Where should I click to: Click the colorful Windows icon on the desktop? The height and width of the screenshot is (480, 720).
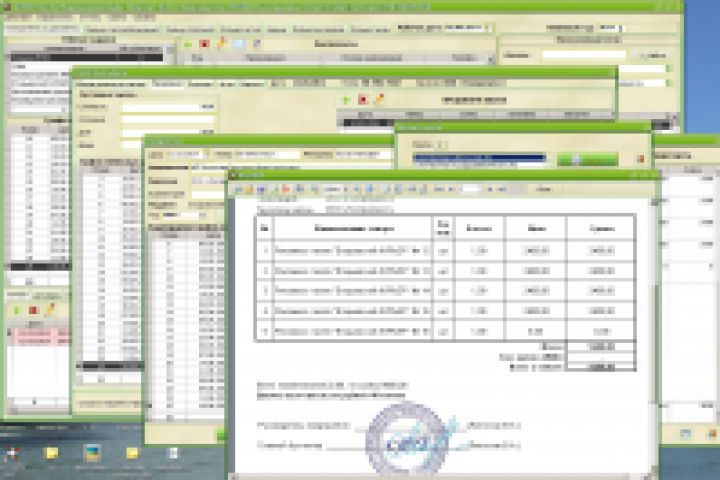(x=11, y=454)
